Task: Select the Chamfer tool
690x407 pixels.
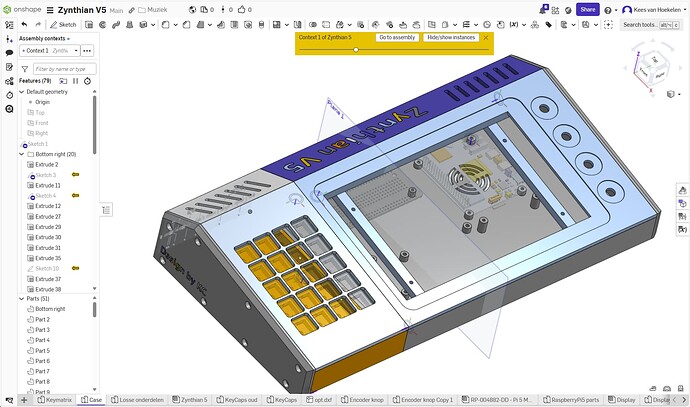Action: [x=187, y=25]
